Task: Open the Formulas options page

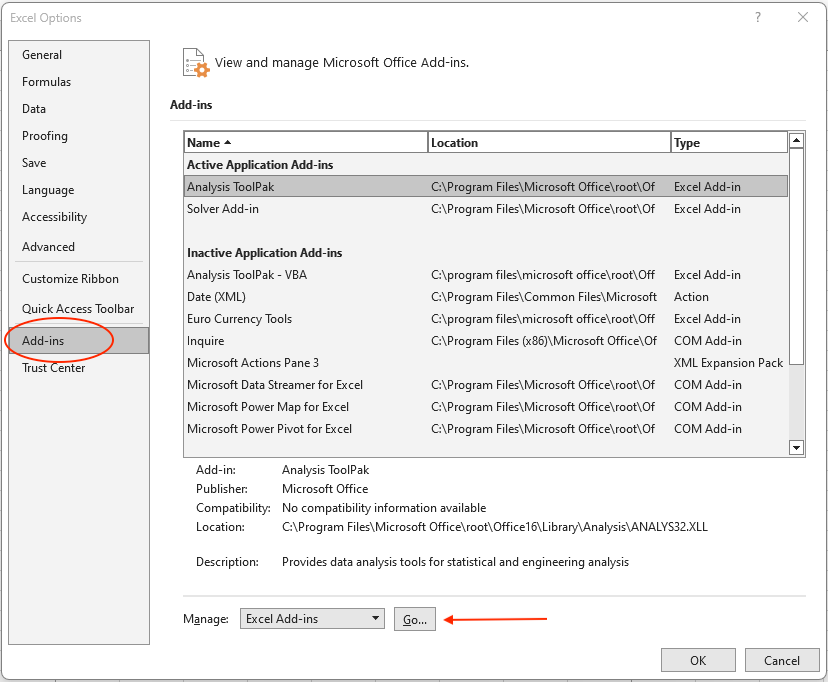Action: click(47, 82)
